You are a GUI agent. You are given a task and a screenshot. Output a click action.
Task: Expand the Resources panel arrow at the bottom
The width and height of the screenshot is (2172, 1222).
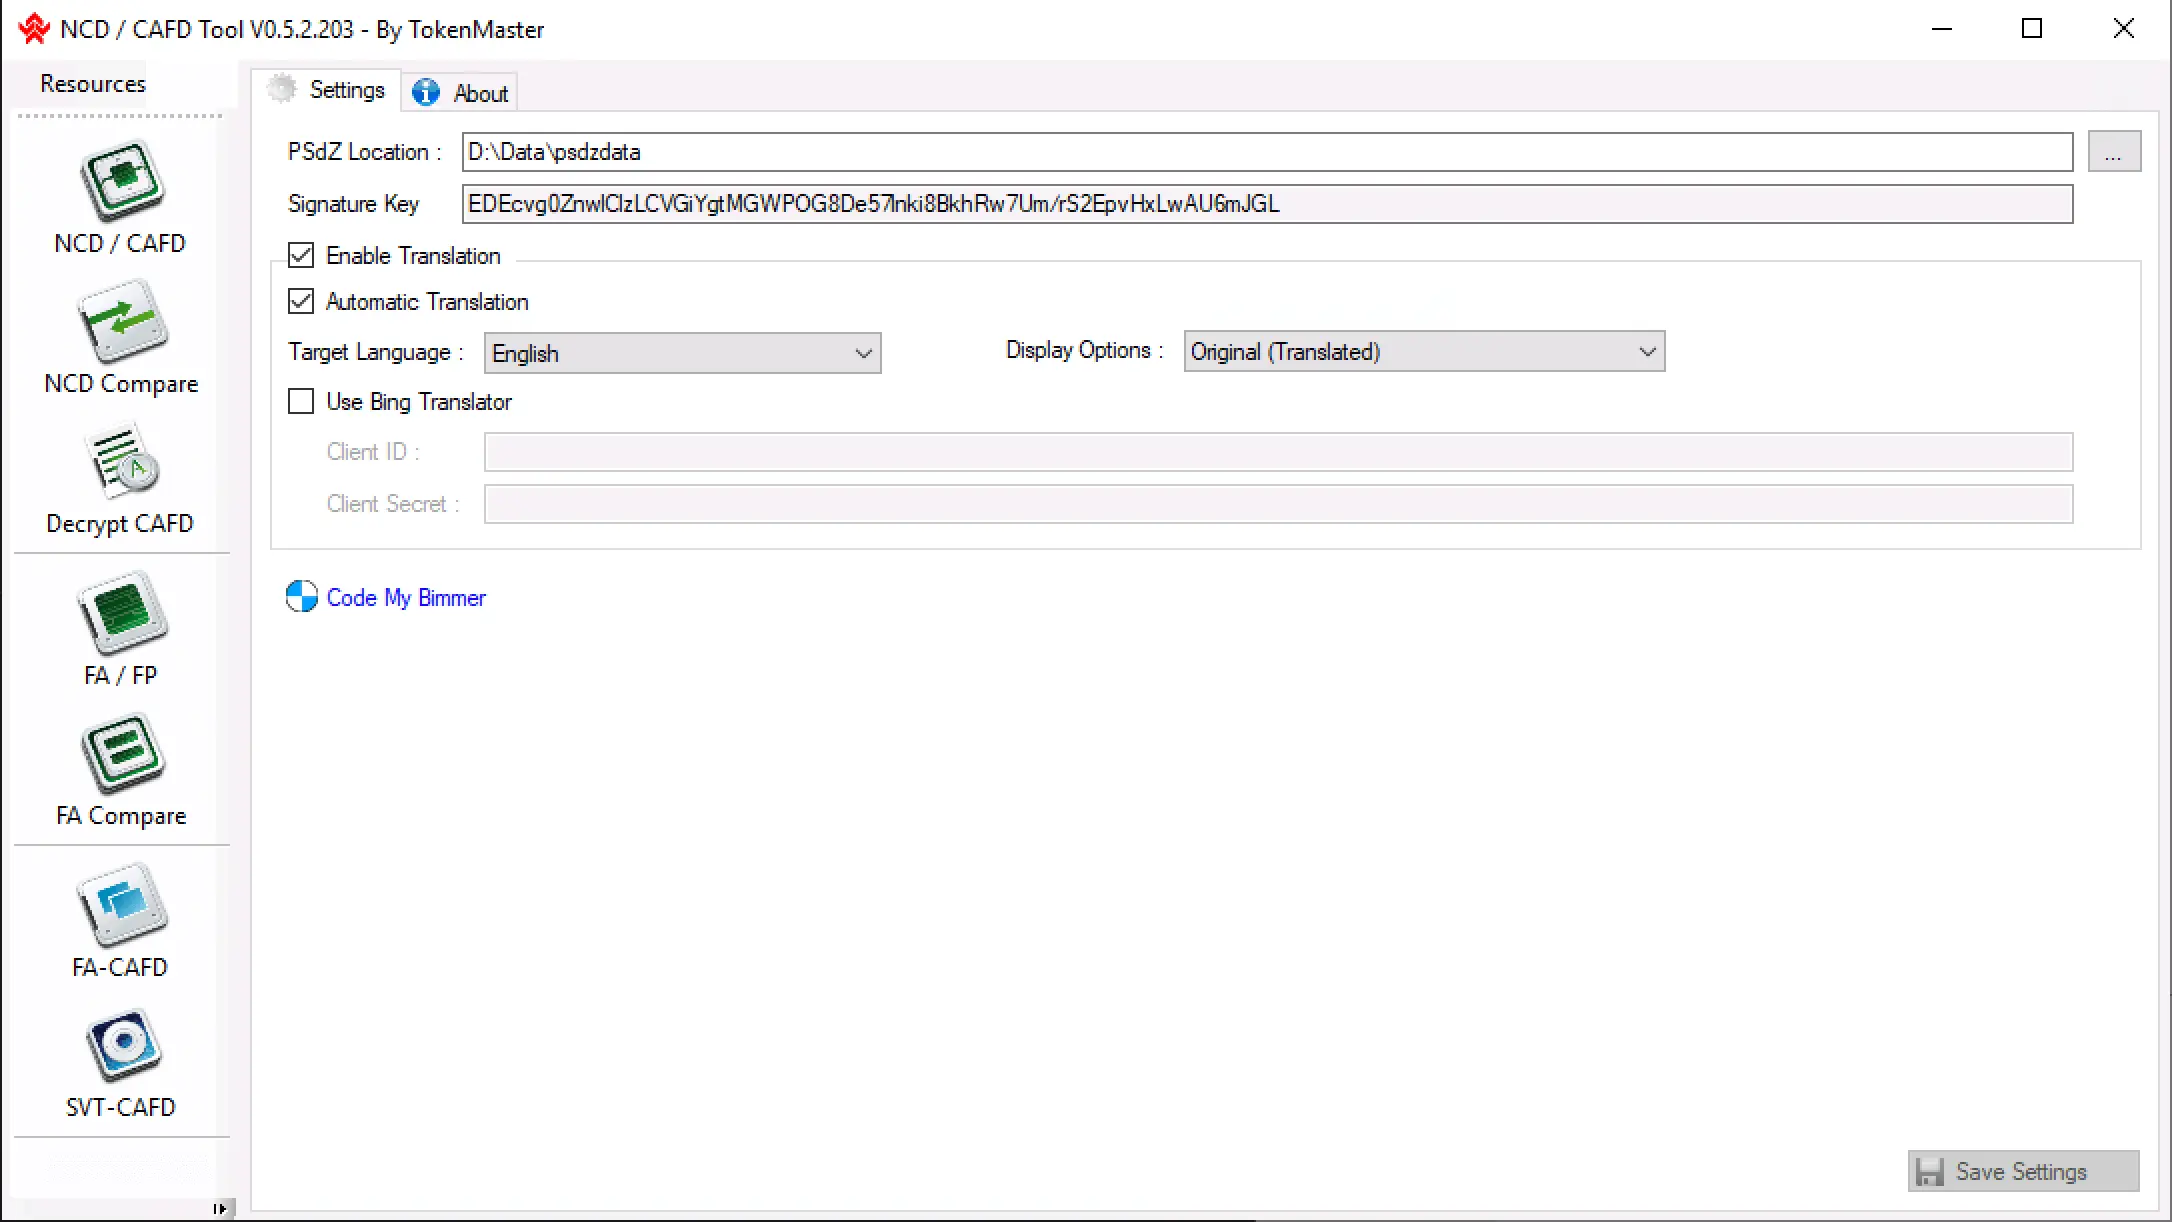click(220, 1208)
